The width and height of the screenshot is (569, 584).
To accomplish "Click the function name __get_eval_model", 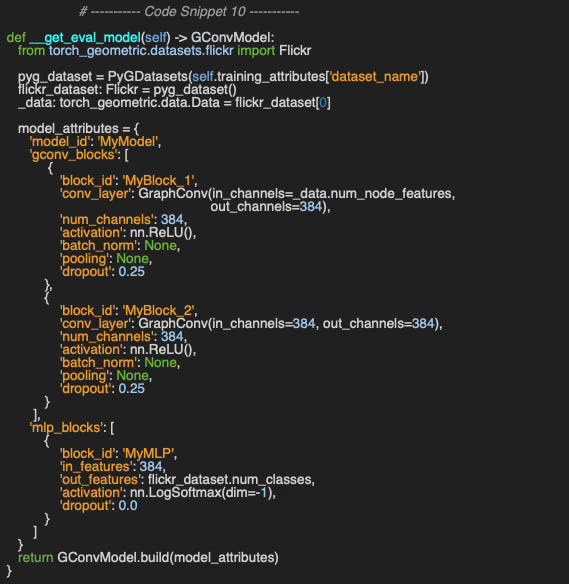I will 85,38.
